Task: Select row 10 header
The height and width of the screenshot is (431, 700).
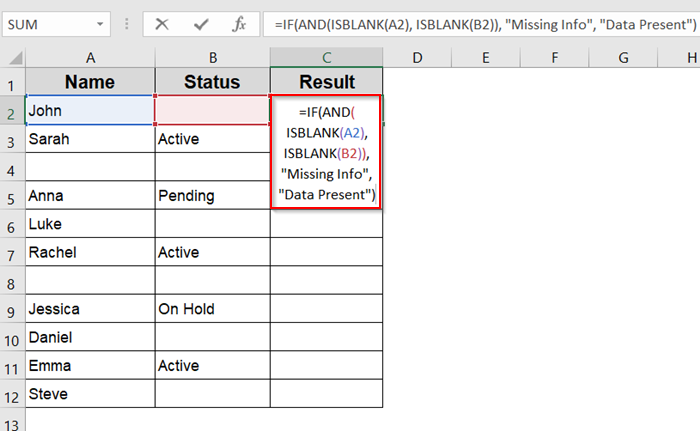Action: (12, 337)
